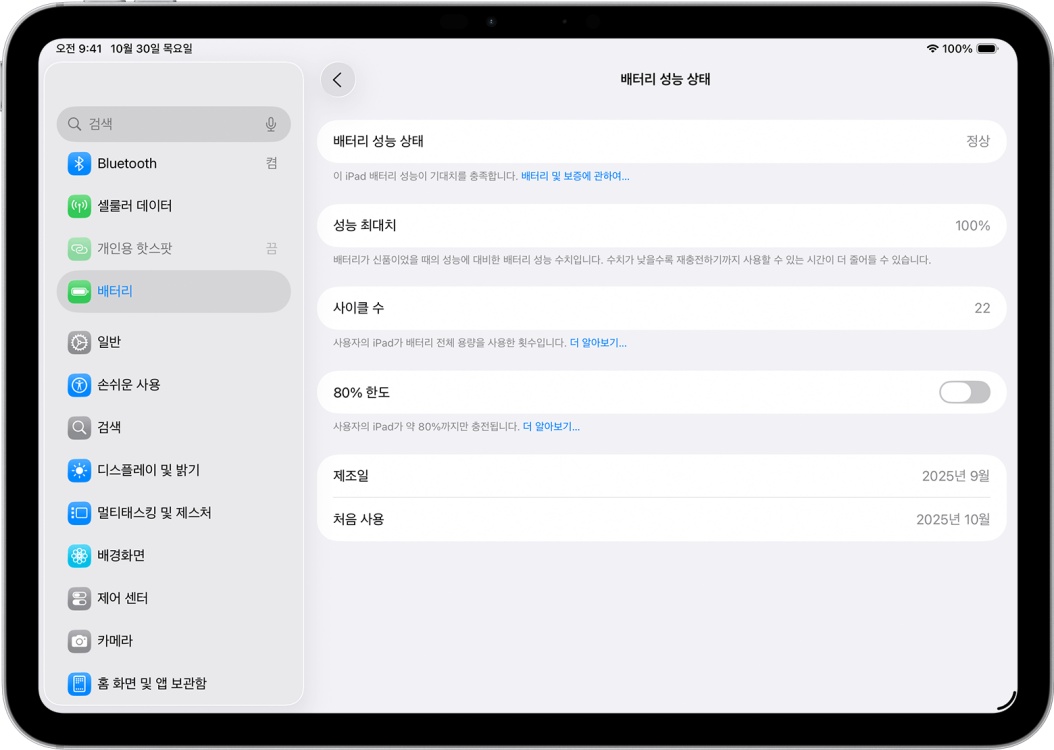
Task: Tap the General gear icon
Action: tap(79, 342)
